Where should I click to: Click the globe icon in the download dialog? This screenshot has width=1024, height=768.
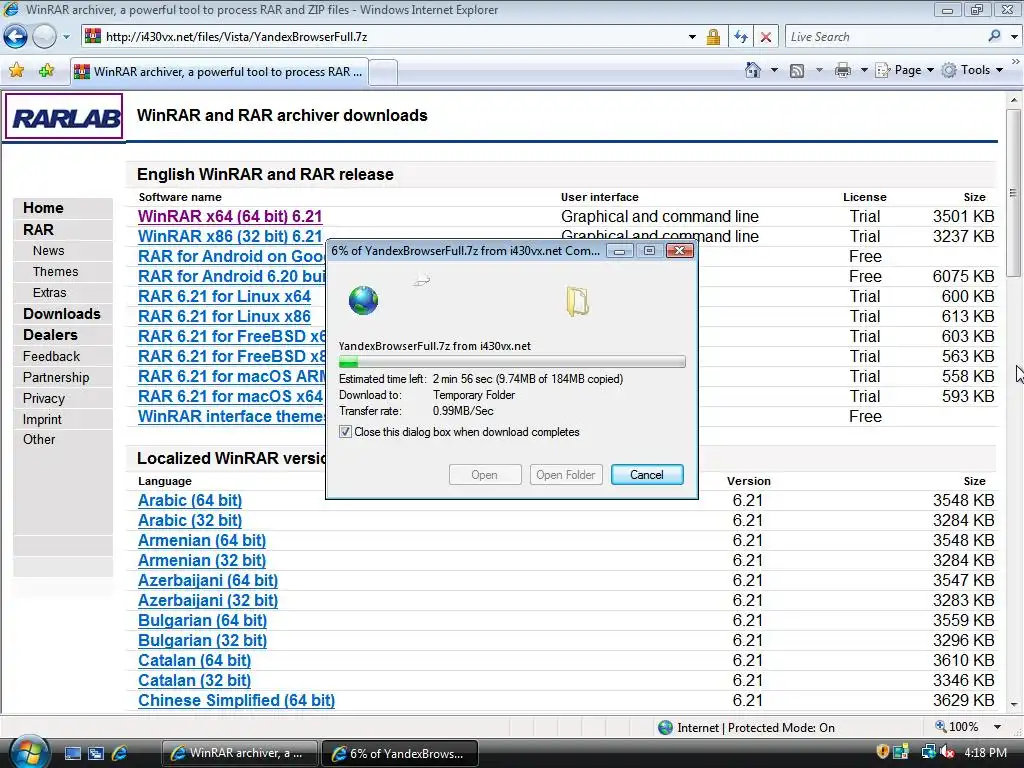[363, 300]
